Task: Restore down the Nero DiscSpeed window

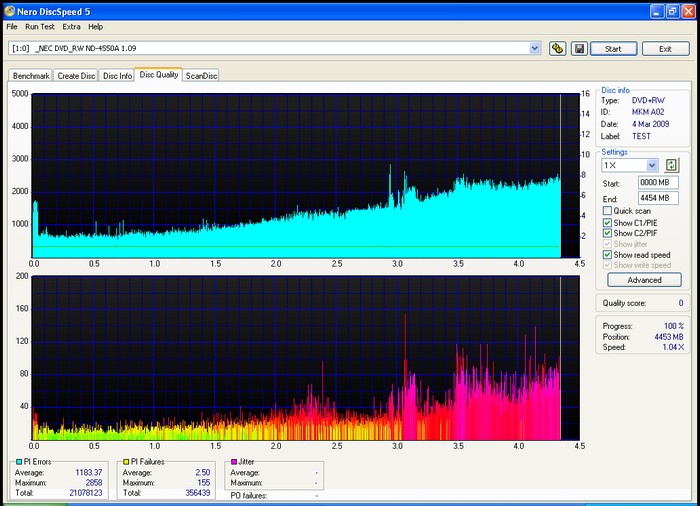Action: coord(671,11)
